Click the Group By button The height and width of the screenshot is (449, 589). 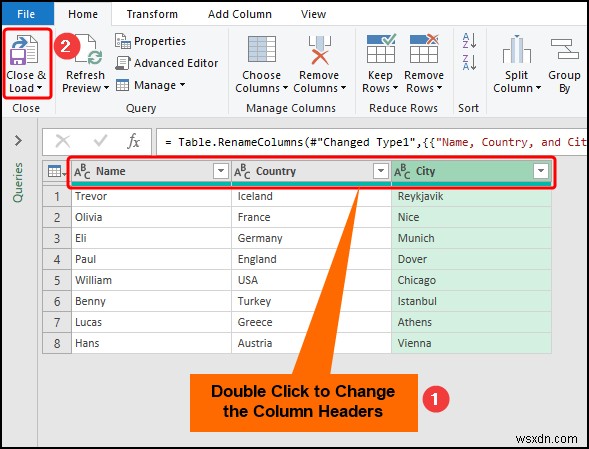click(564, 65)
